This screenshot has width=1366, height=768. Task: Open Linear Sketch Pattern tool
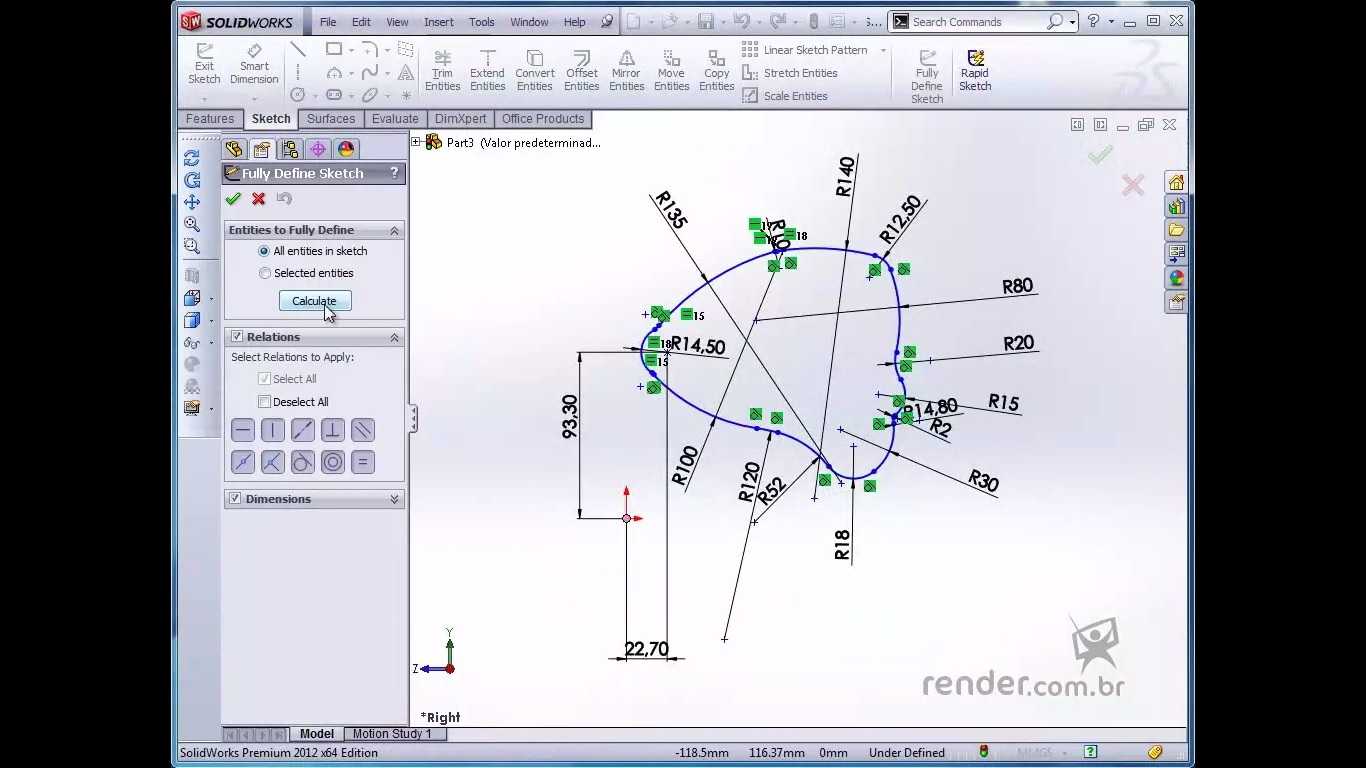click(805, 50)
